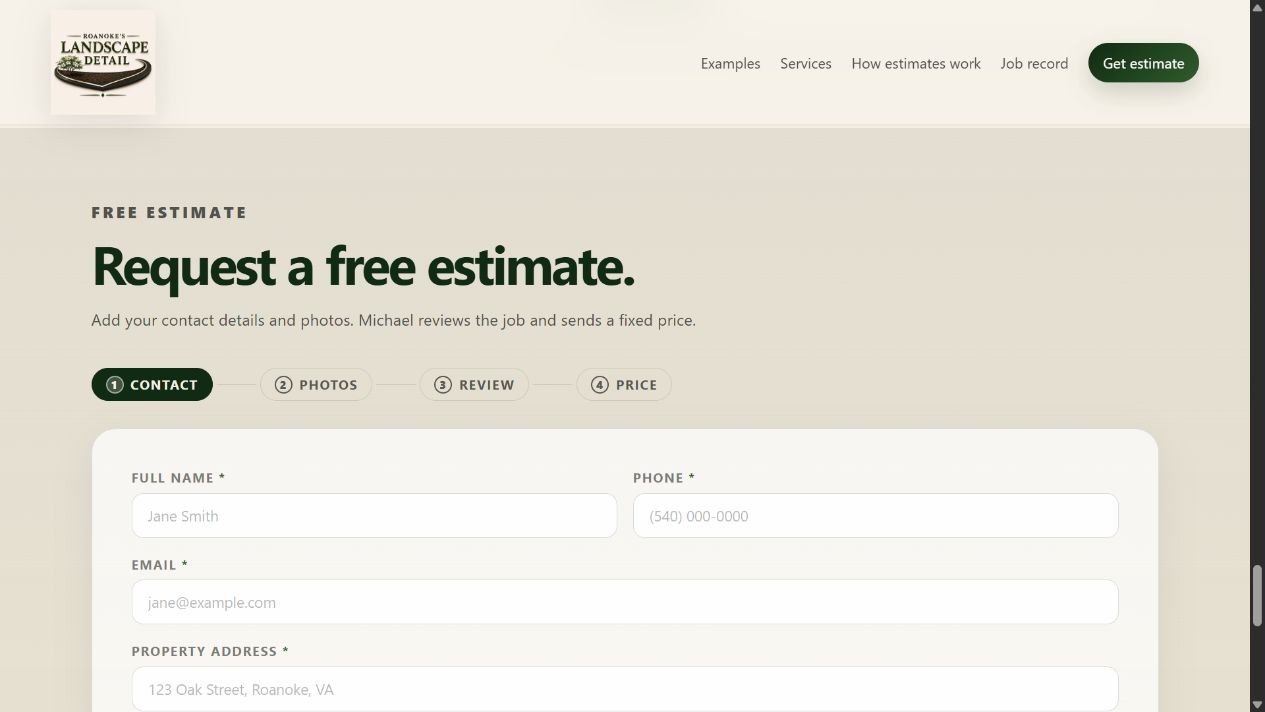This screenshot has width=1265, height=712.
Task: Switch to the Review step tab
Action: (x=474, y=385)
